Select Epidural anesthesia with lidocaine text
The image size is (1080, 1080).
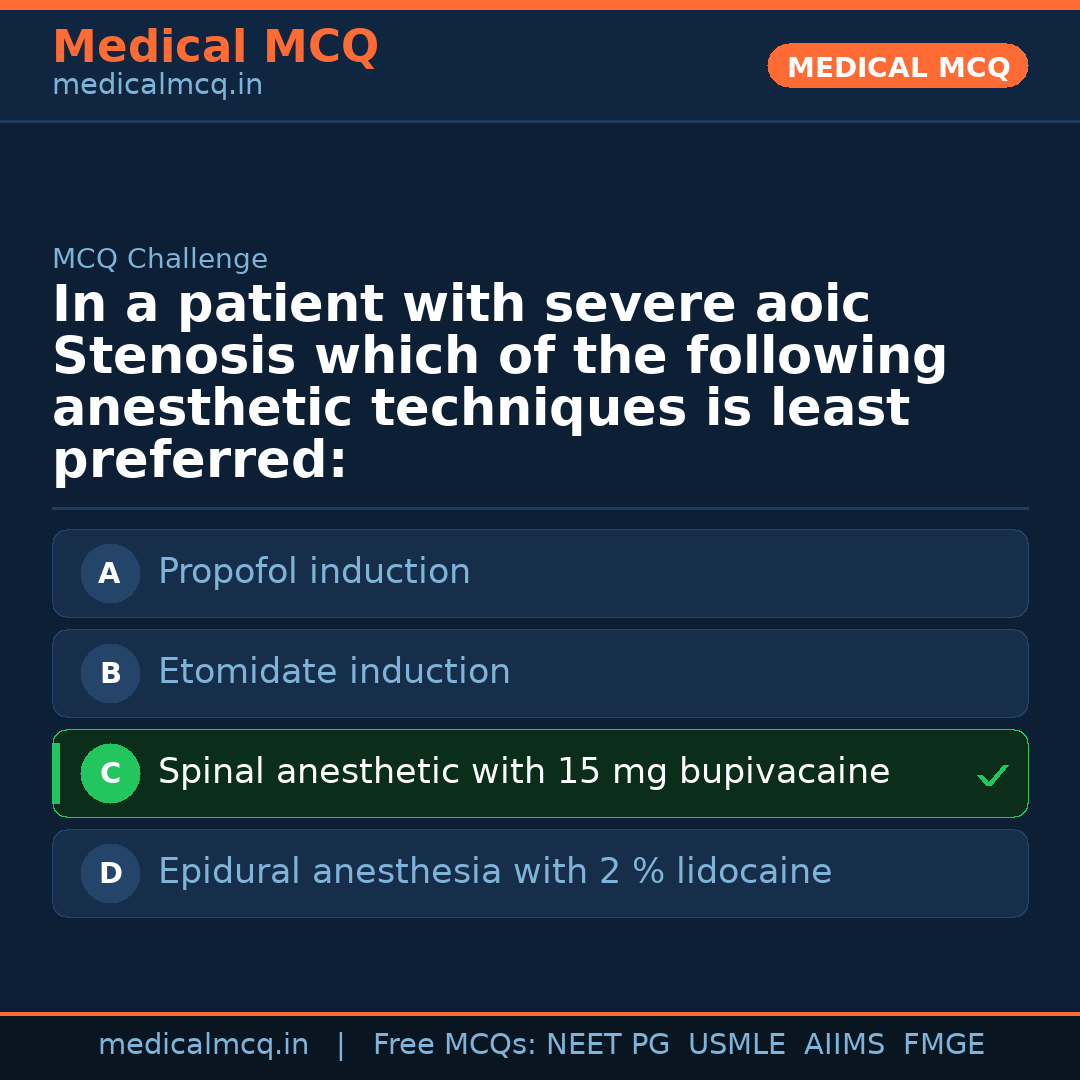click(494, 872)
